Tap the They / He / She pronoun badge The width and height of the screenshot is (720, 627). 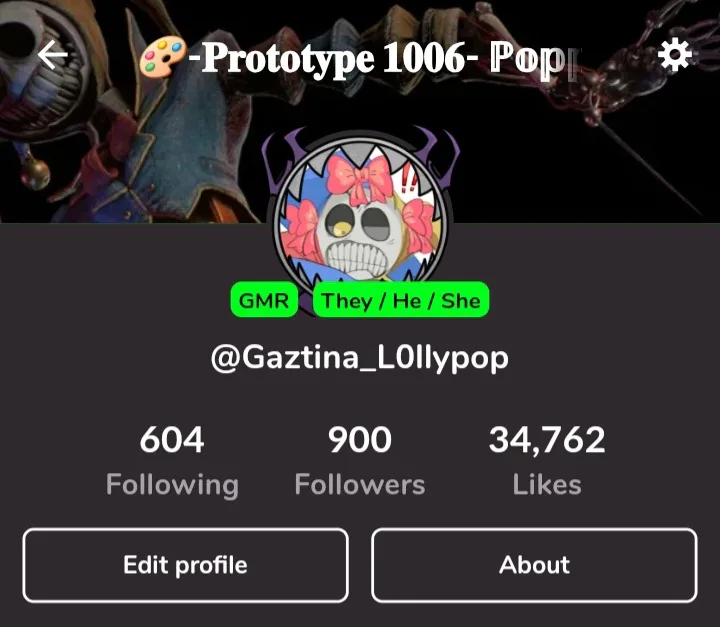tap(401, 300)
